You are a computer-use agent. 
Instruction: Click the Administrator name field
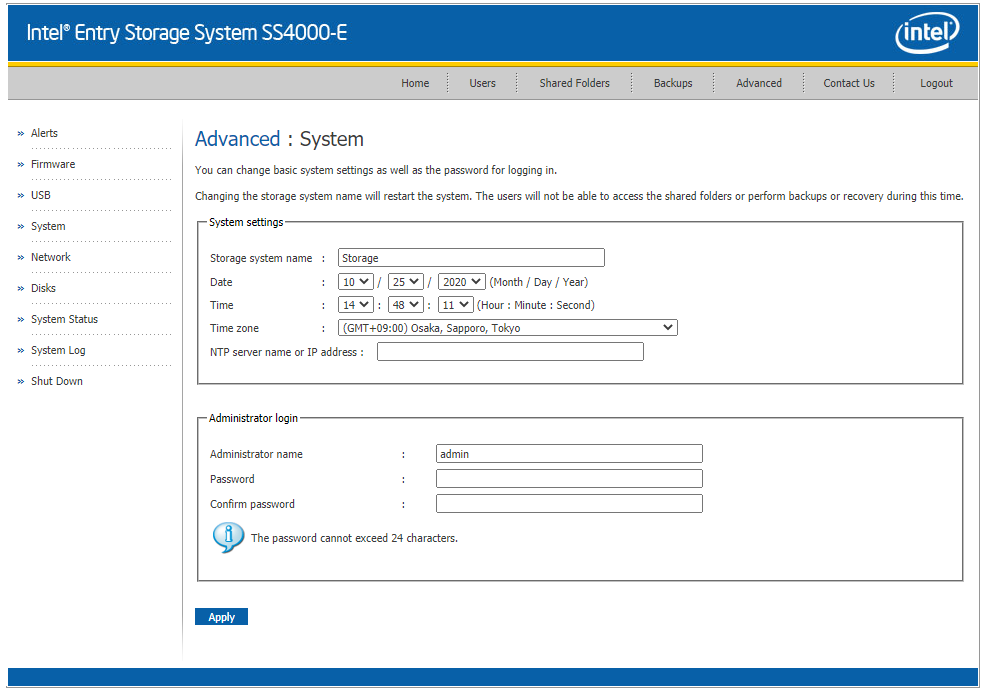(569, 453)
